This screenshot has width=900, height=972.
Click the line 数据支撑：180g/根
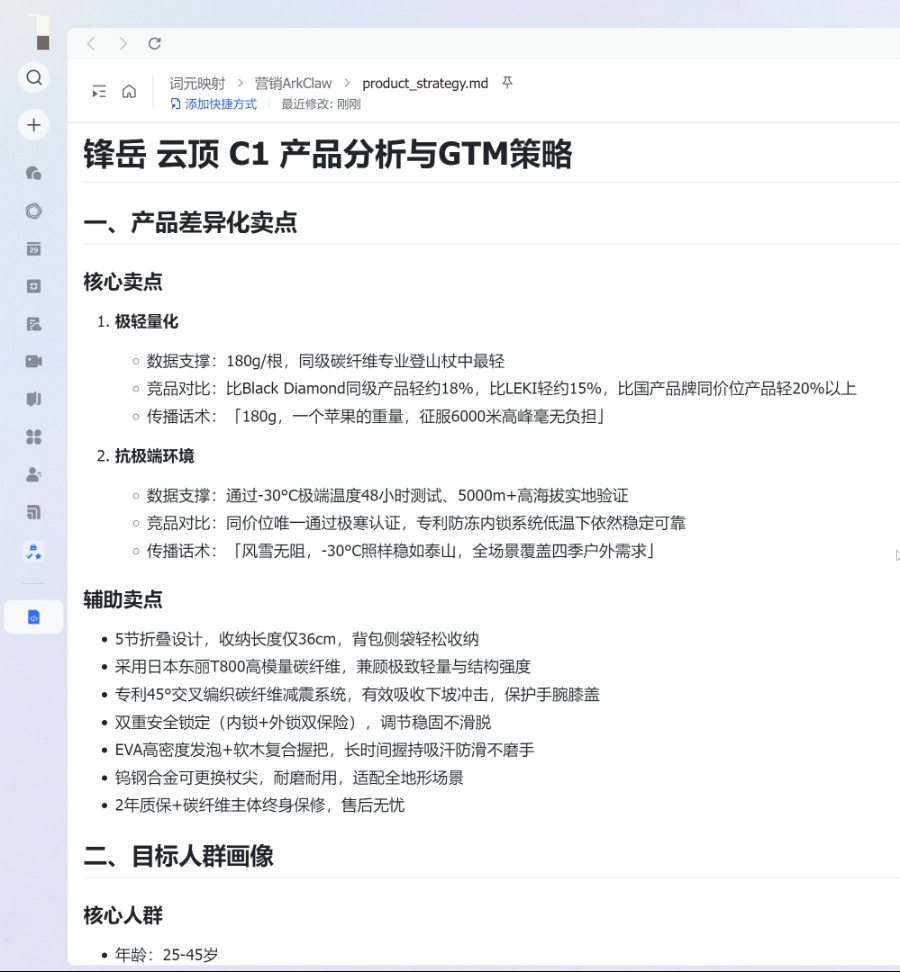(x=325, y=361)
